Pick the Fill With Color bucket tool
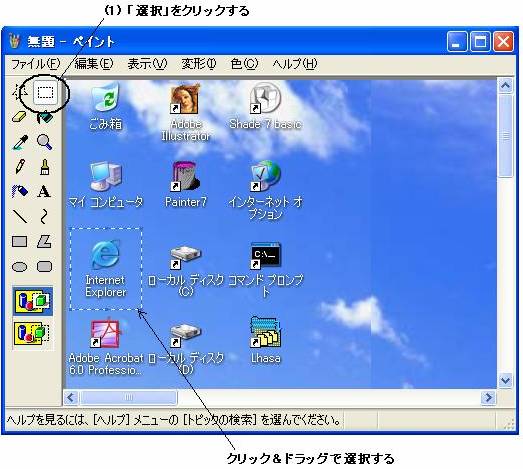Image resolution: width=523 pixels, height=469 pixels. (x=45, y=117)
